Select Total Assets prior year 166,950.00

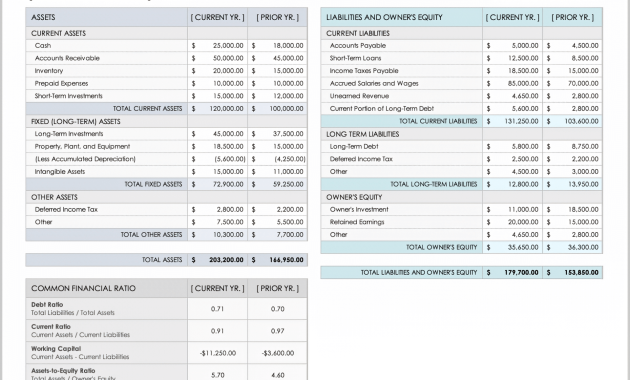(x=286, y=260)
